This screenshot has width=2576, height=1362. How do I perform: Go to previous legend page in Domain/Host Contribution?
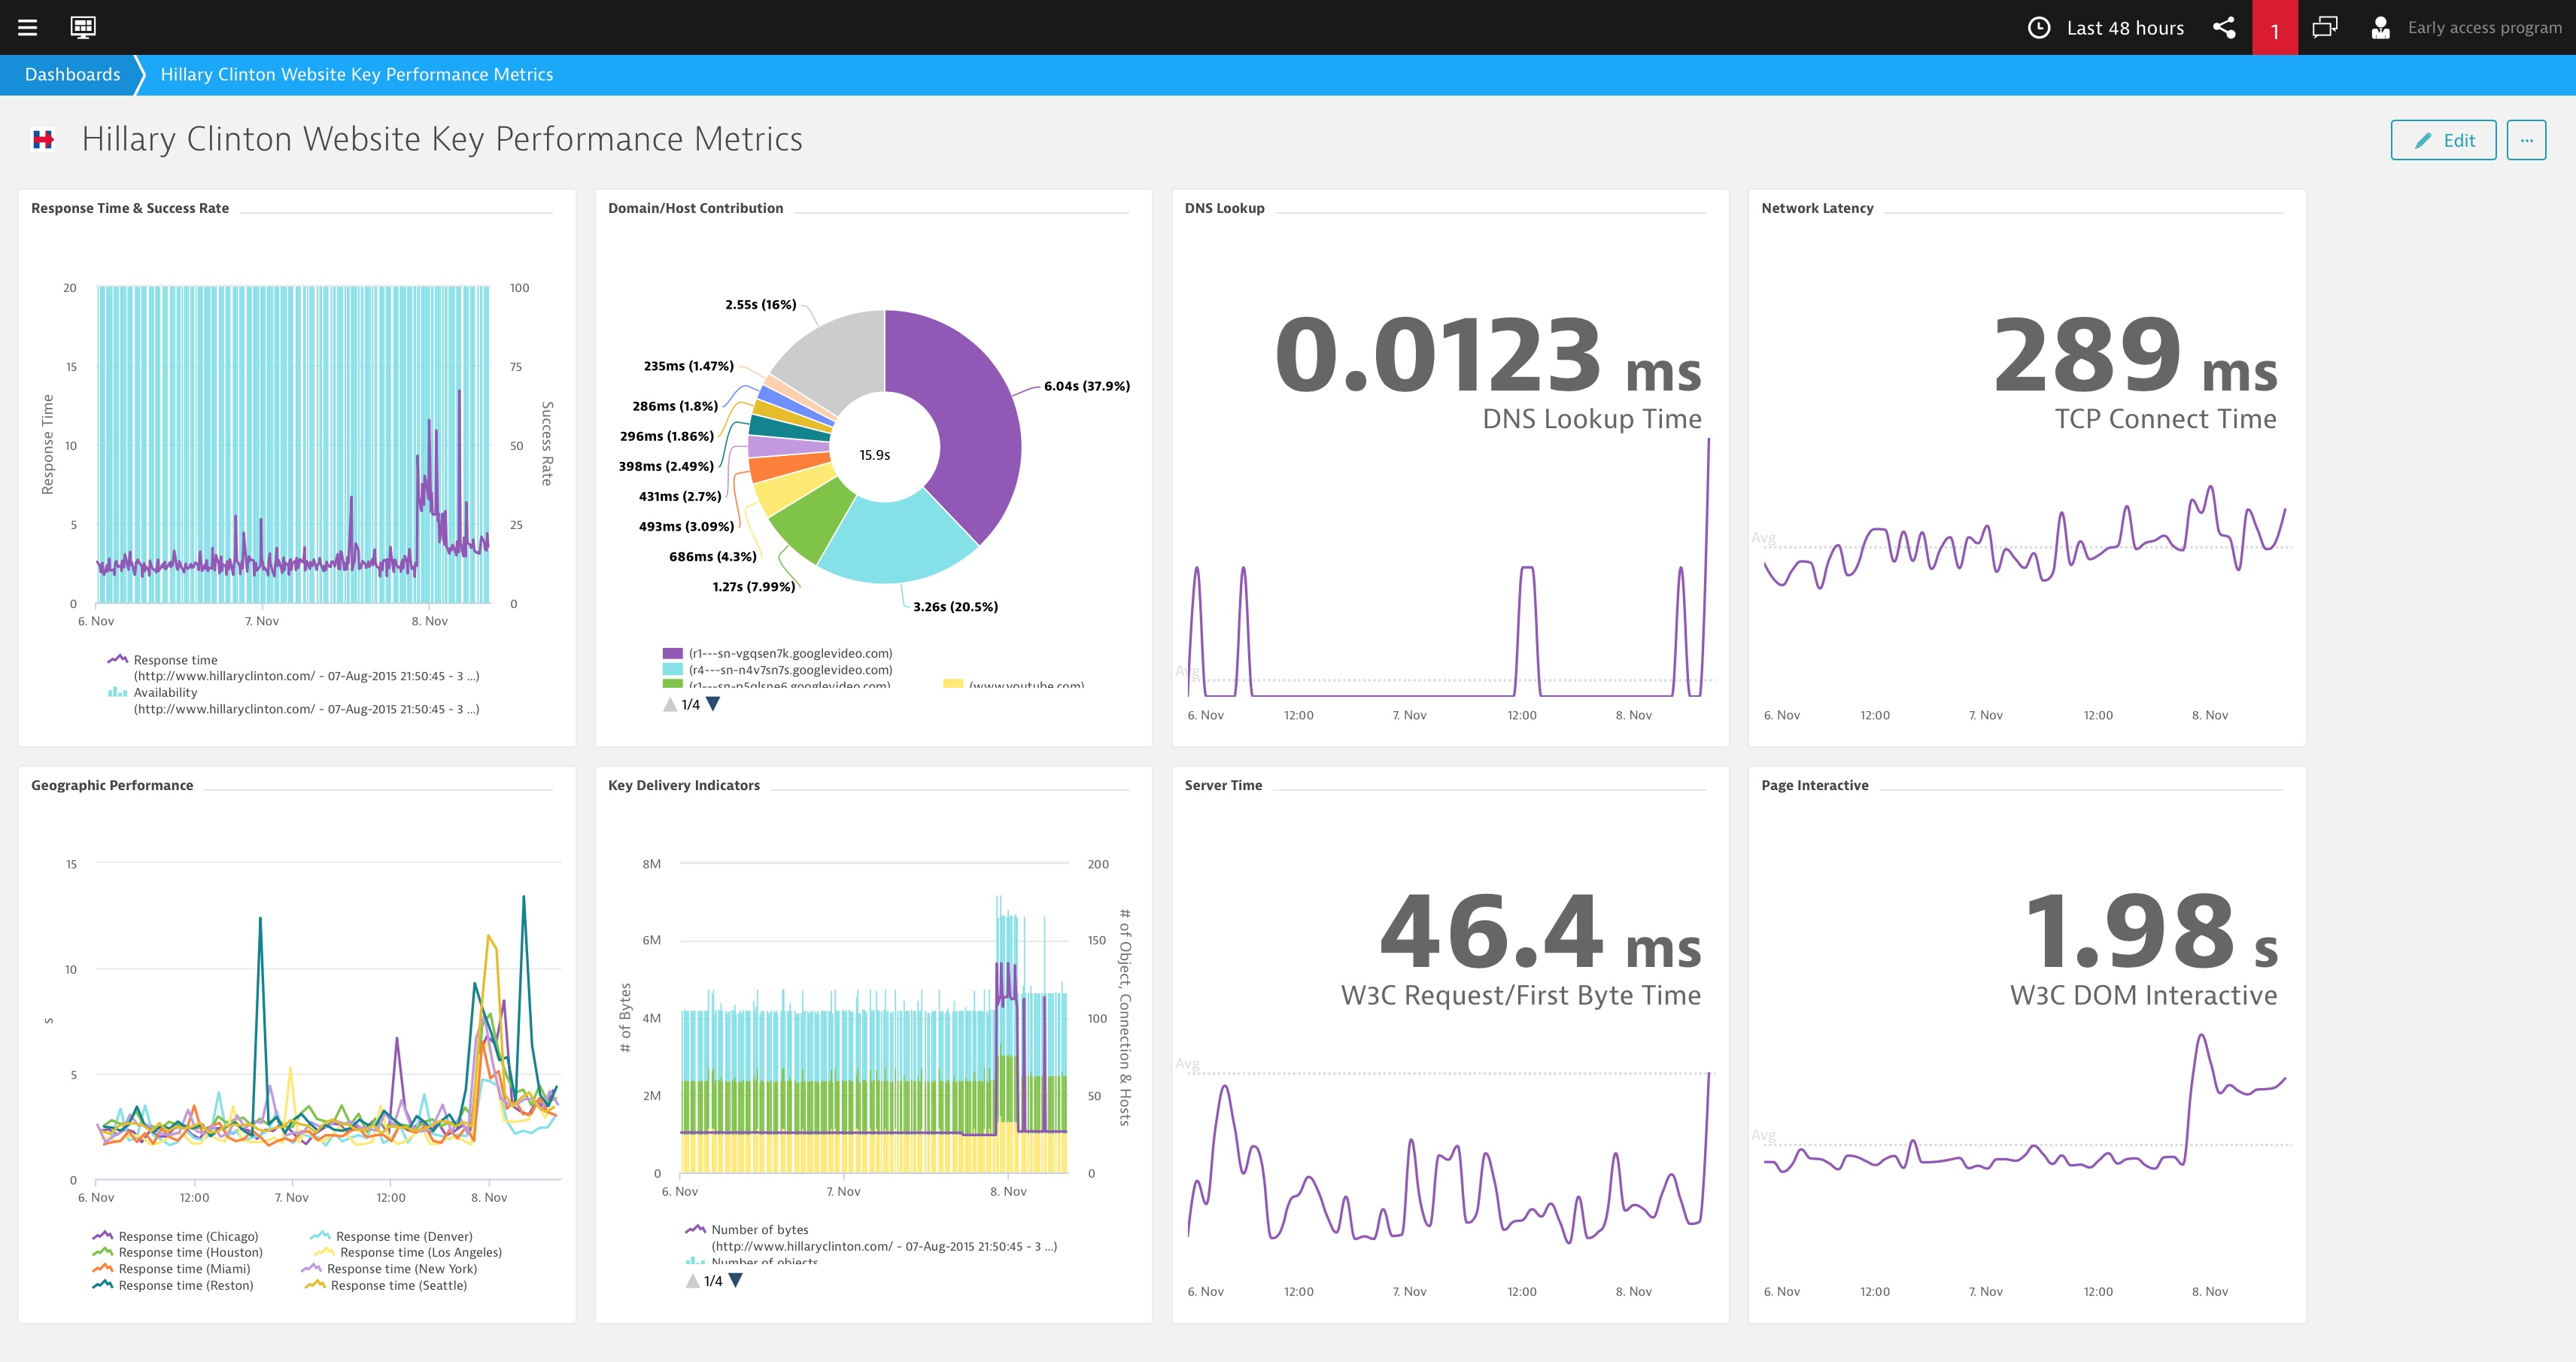coord(669,704)
